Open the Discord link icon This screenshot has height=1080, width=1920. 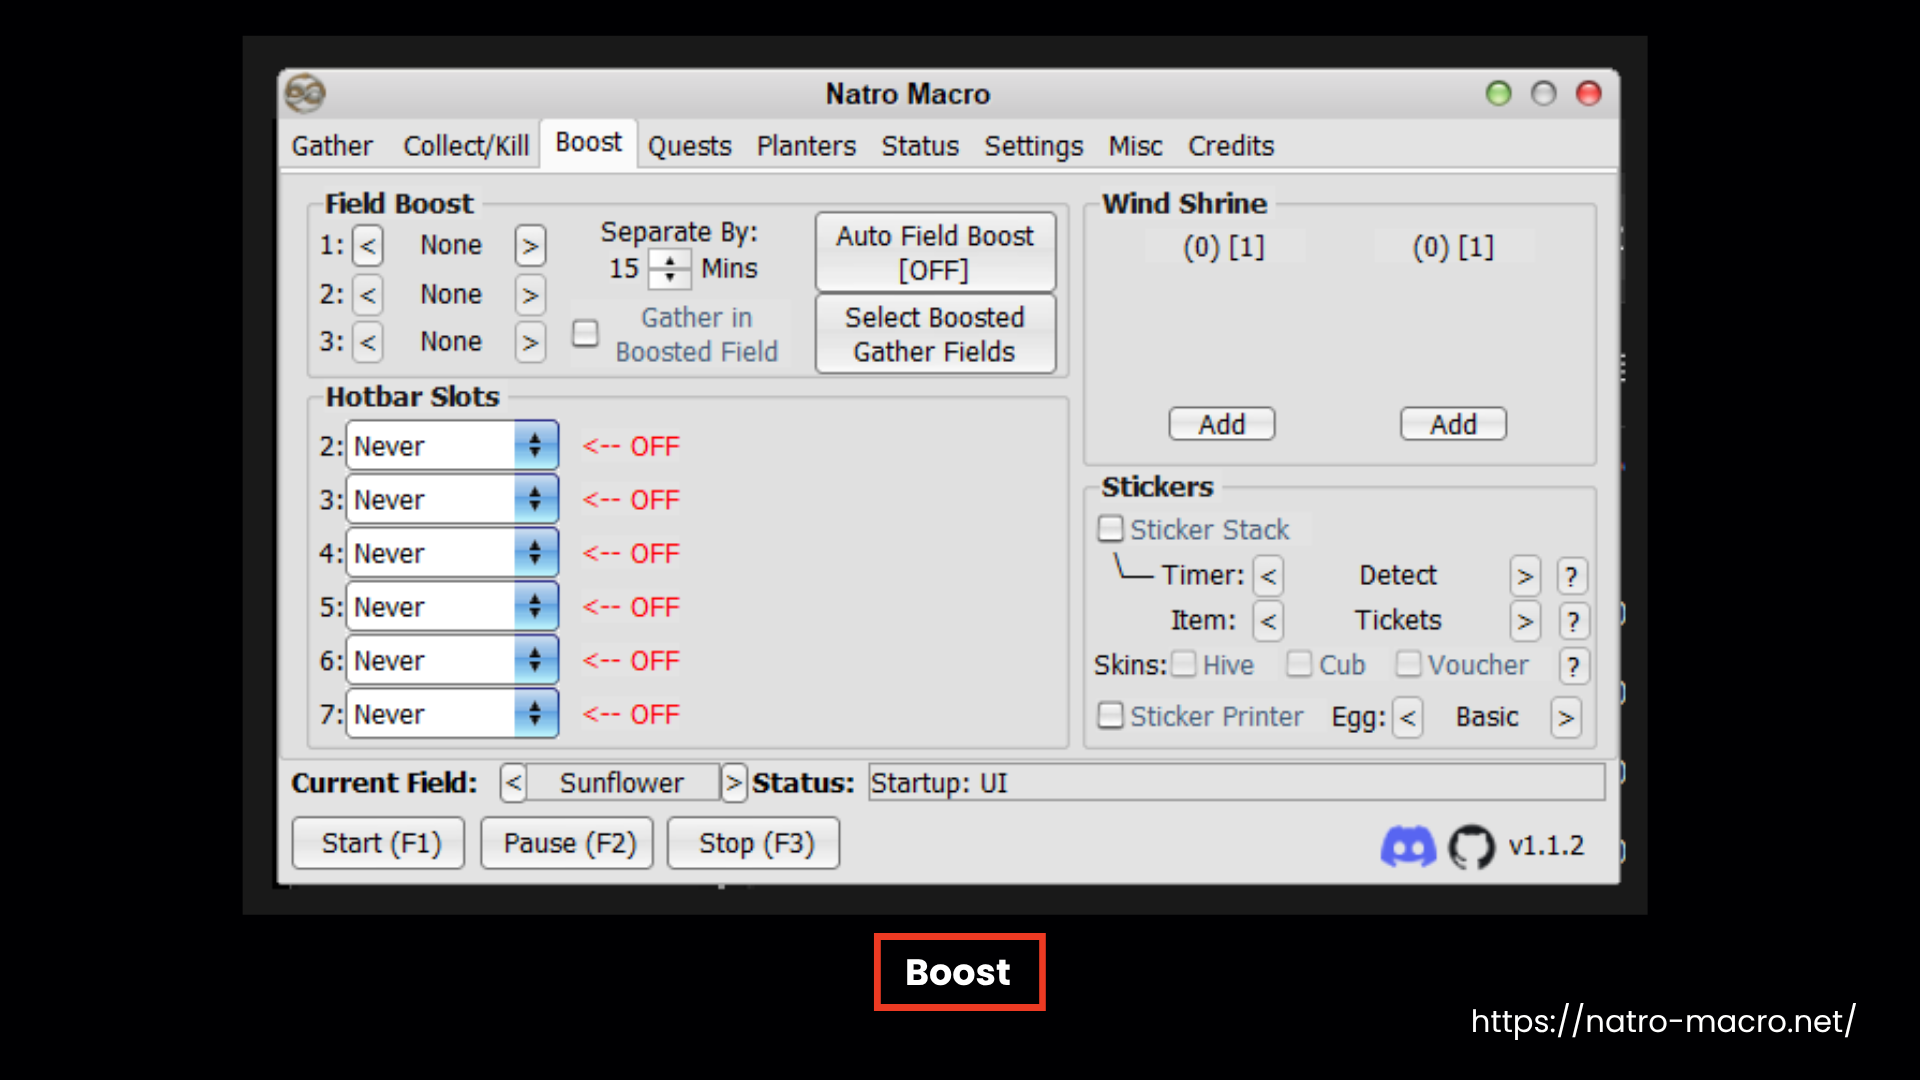pos(1408,846)
